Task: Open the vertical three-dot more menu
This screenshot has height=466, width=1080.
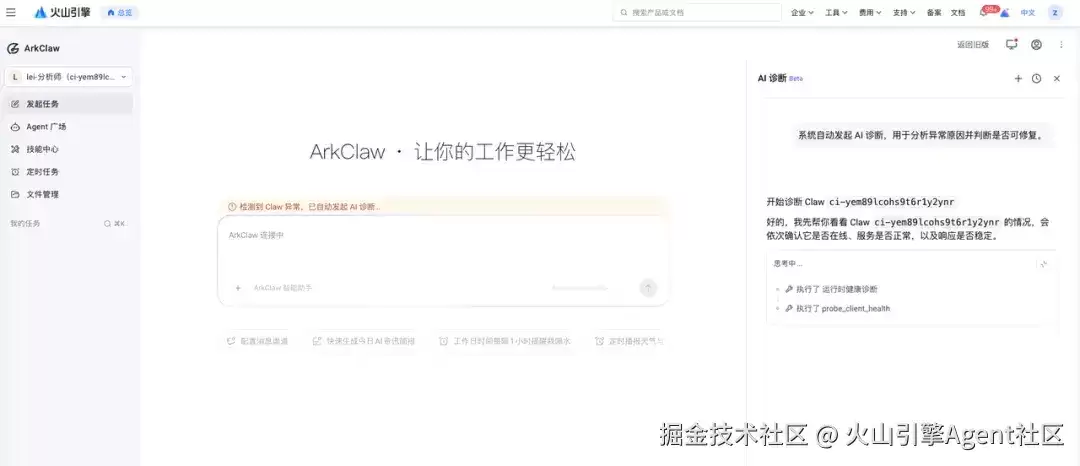Action: point(1061,44)
